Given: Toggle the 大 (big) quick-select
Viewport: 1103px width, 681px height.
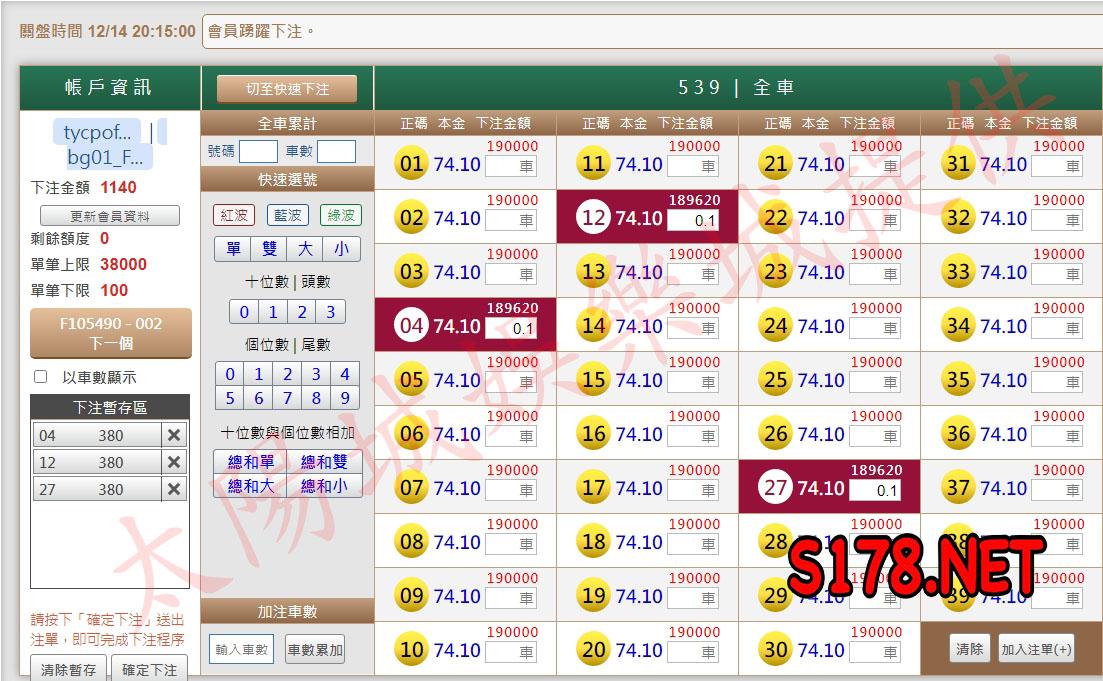Looking at the screenshot, I should coord(305,249).
